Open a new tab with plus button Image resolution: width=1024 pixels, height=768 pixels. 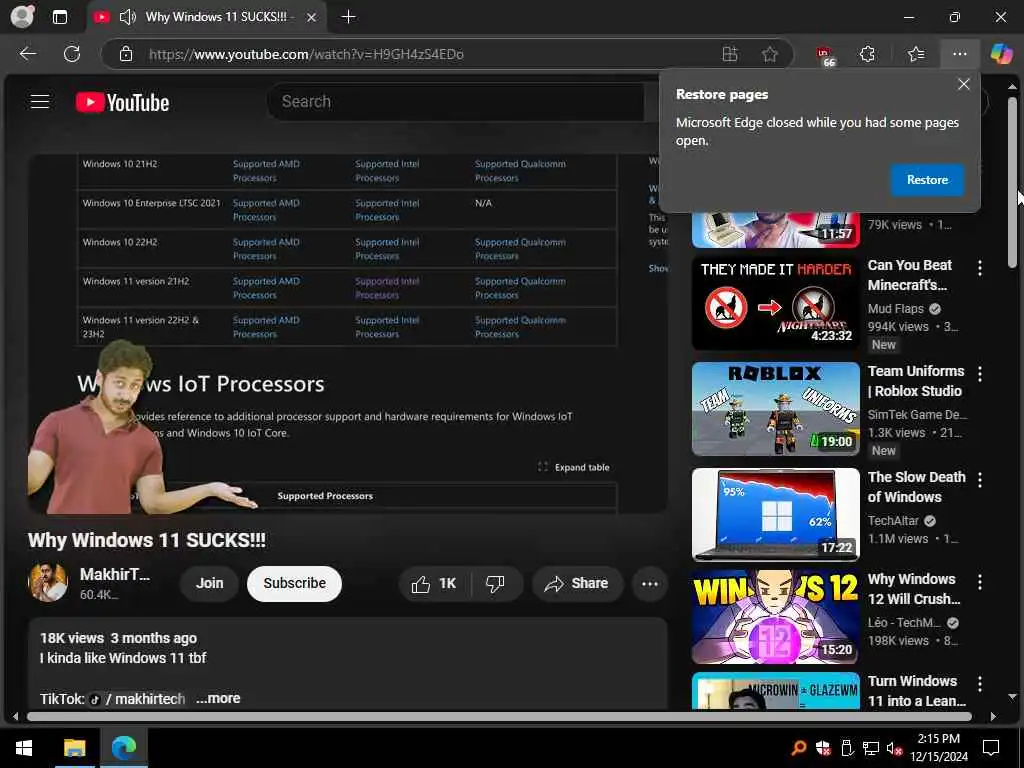coord(349,17)
